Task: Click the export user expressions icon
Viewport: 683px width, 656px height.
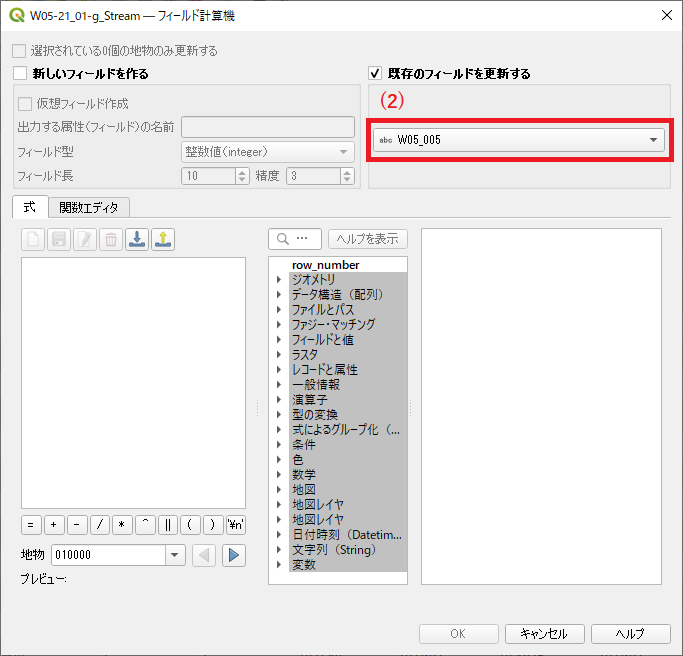Action: click(163, 239)
